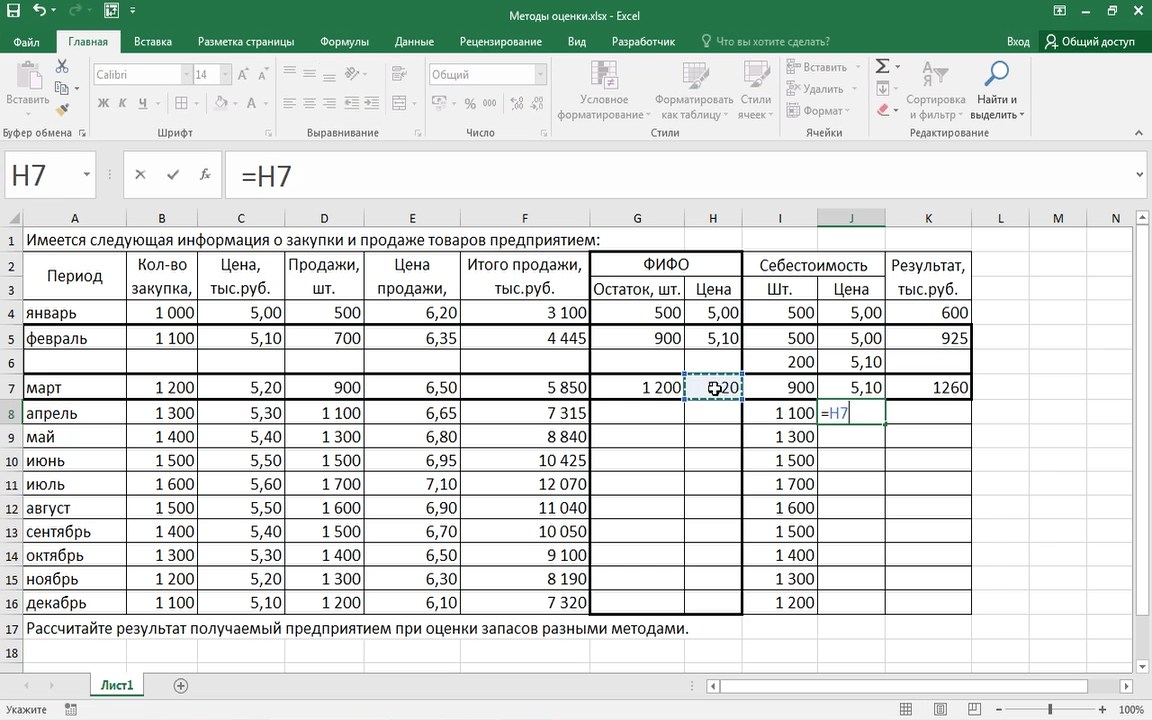Open the Формулы ribbon tab

point(344,42)
